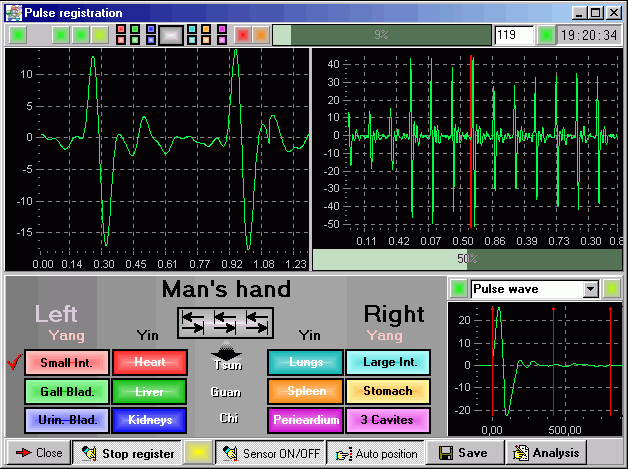The image size is (628, 469).
Task: Select the Pericardium organ button
Action: [x=306, y=420]
